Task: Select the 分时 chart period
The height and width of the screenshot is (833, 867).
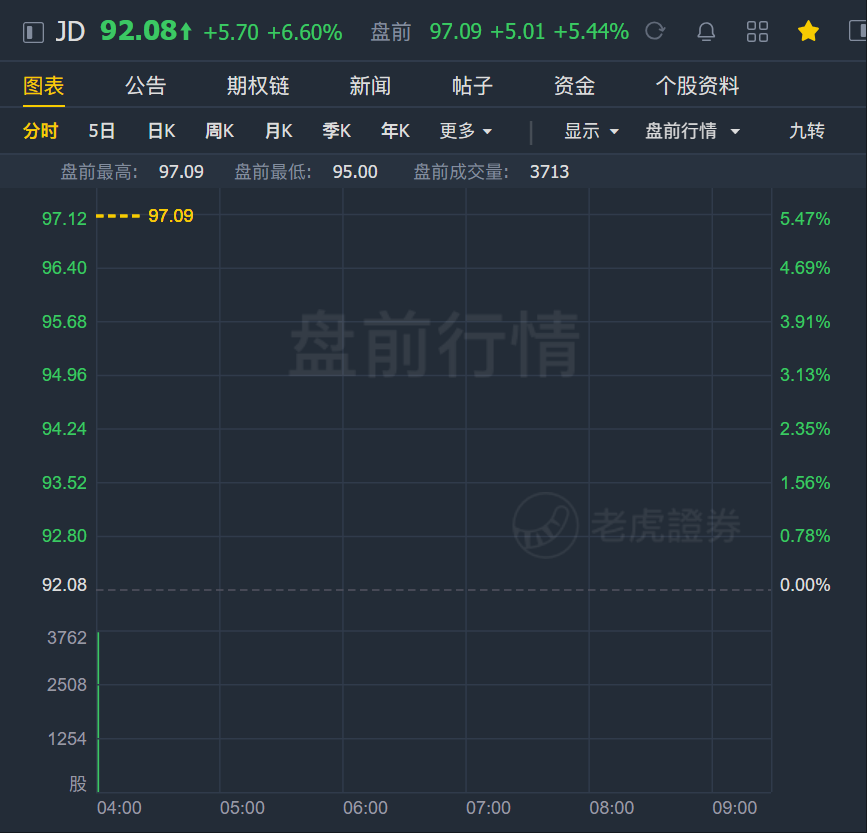Action: pos(40,131)
